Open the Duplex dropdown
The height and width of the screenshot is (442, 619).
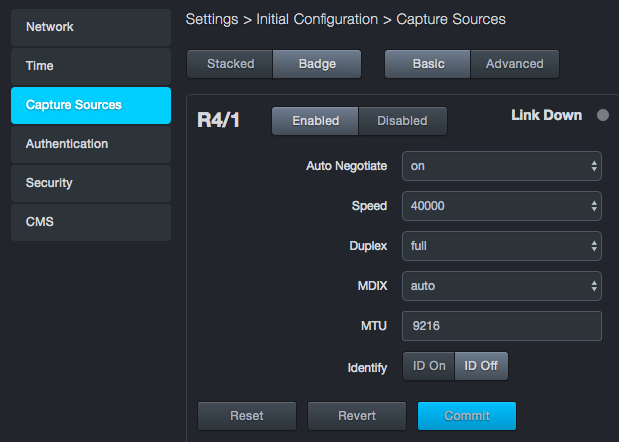pos(501,246)
